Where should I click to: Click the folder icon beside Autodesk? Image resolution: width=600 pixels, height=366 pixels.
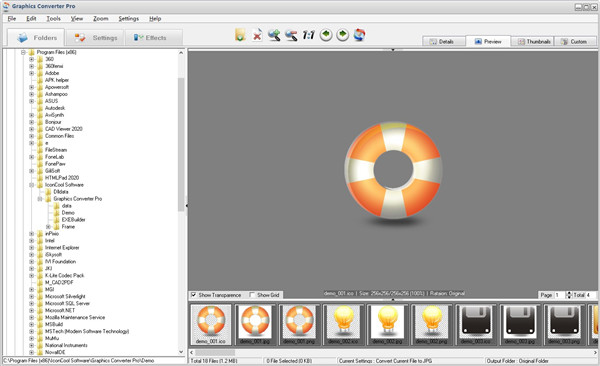(x=40, y=108)
